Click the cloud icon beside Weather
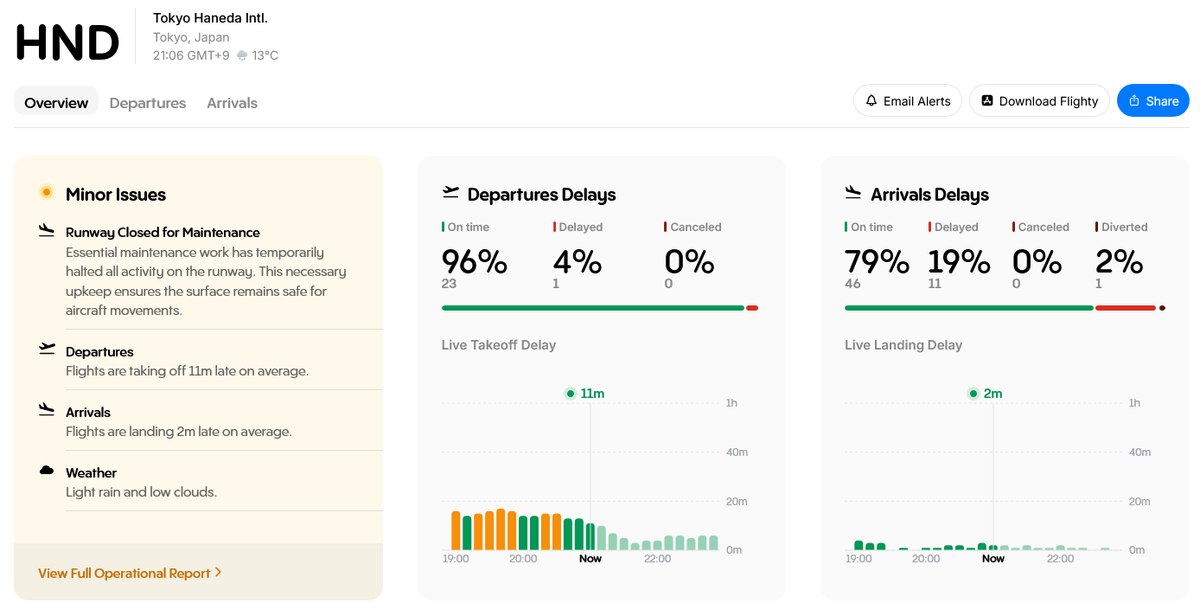This screenshot has height=616, width=1200. [46, 471]
